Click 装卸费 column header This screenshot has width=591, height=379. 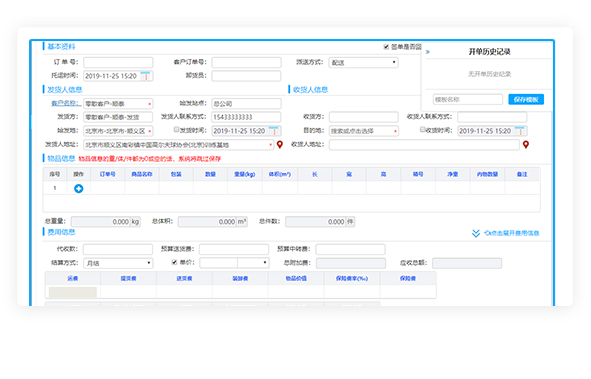[x=240, y=278]
